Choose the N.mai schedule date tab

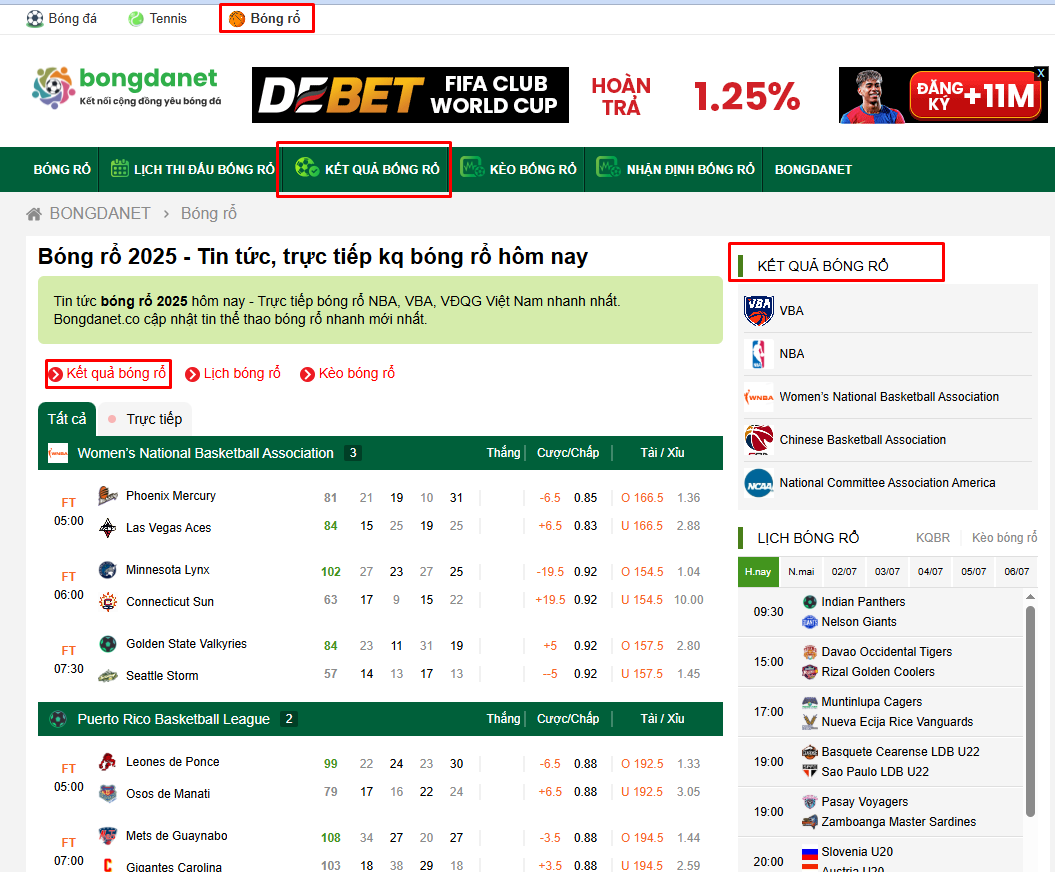801,572
